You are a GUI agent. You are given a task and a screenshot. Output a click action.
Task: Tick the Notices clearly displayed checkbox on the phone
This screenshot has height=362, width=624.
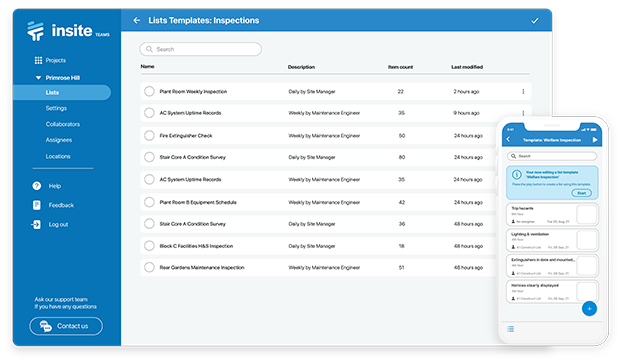587,291
